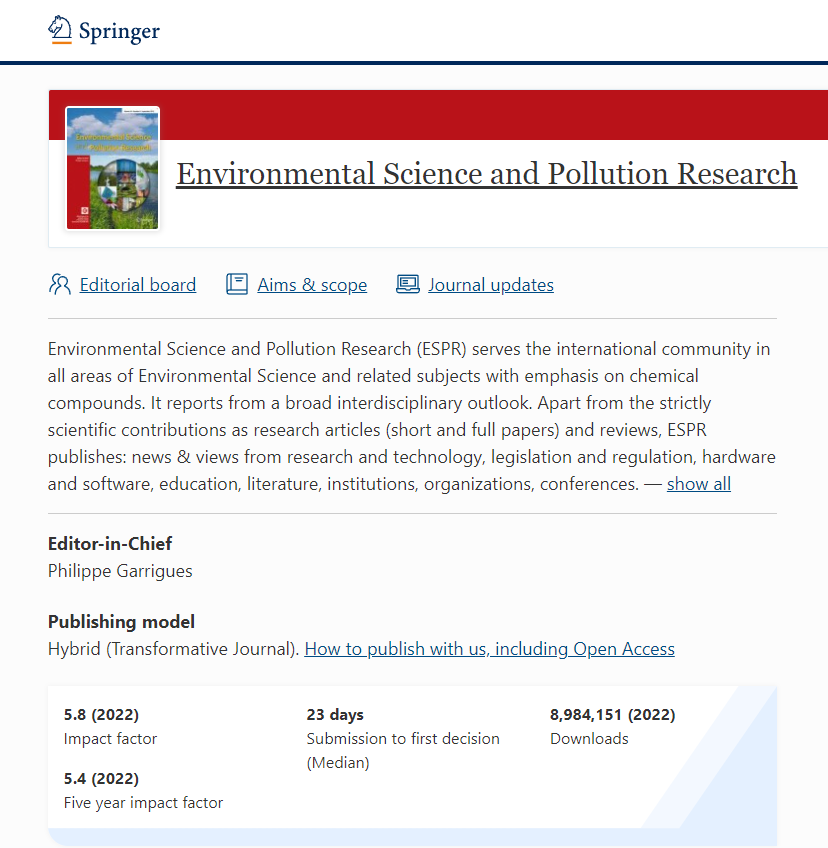This screenshot has height=848, width=828.
Task: Select the 5.8 (2022) impact factor value
Action: [101, 714]
